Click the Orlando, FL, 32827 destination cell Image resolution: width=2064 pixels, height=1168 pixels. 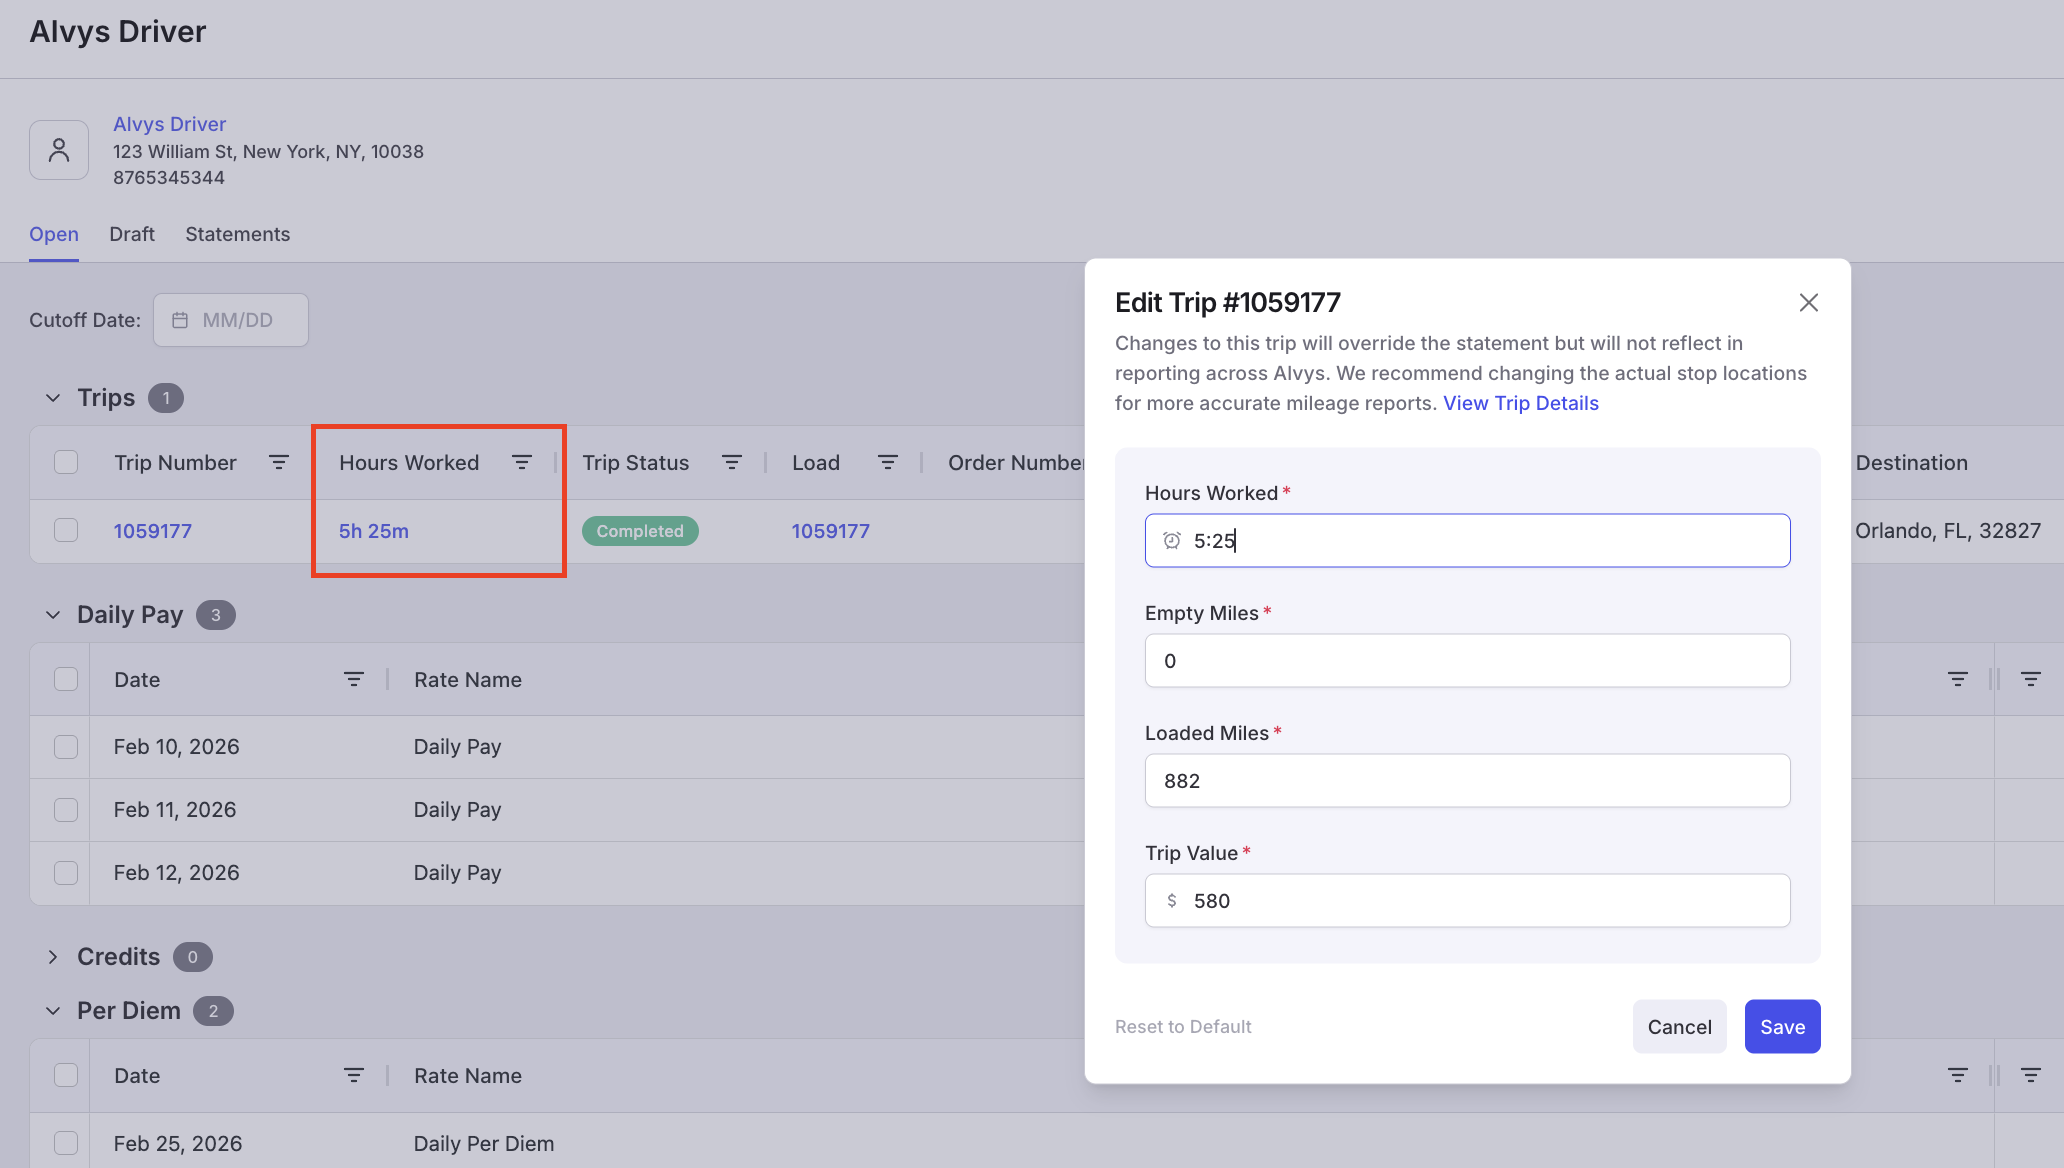[1947, 531]
